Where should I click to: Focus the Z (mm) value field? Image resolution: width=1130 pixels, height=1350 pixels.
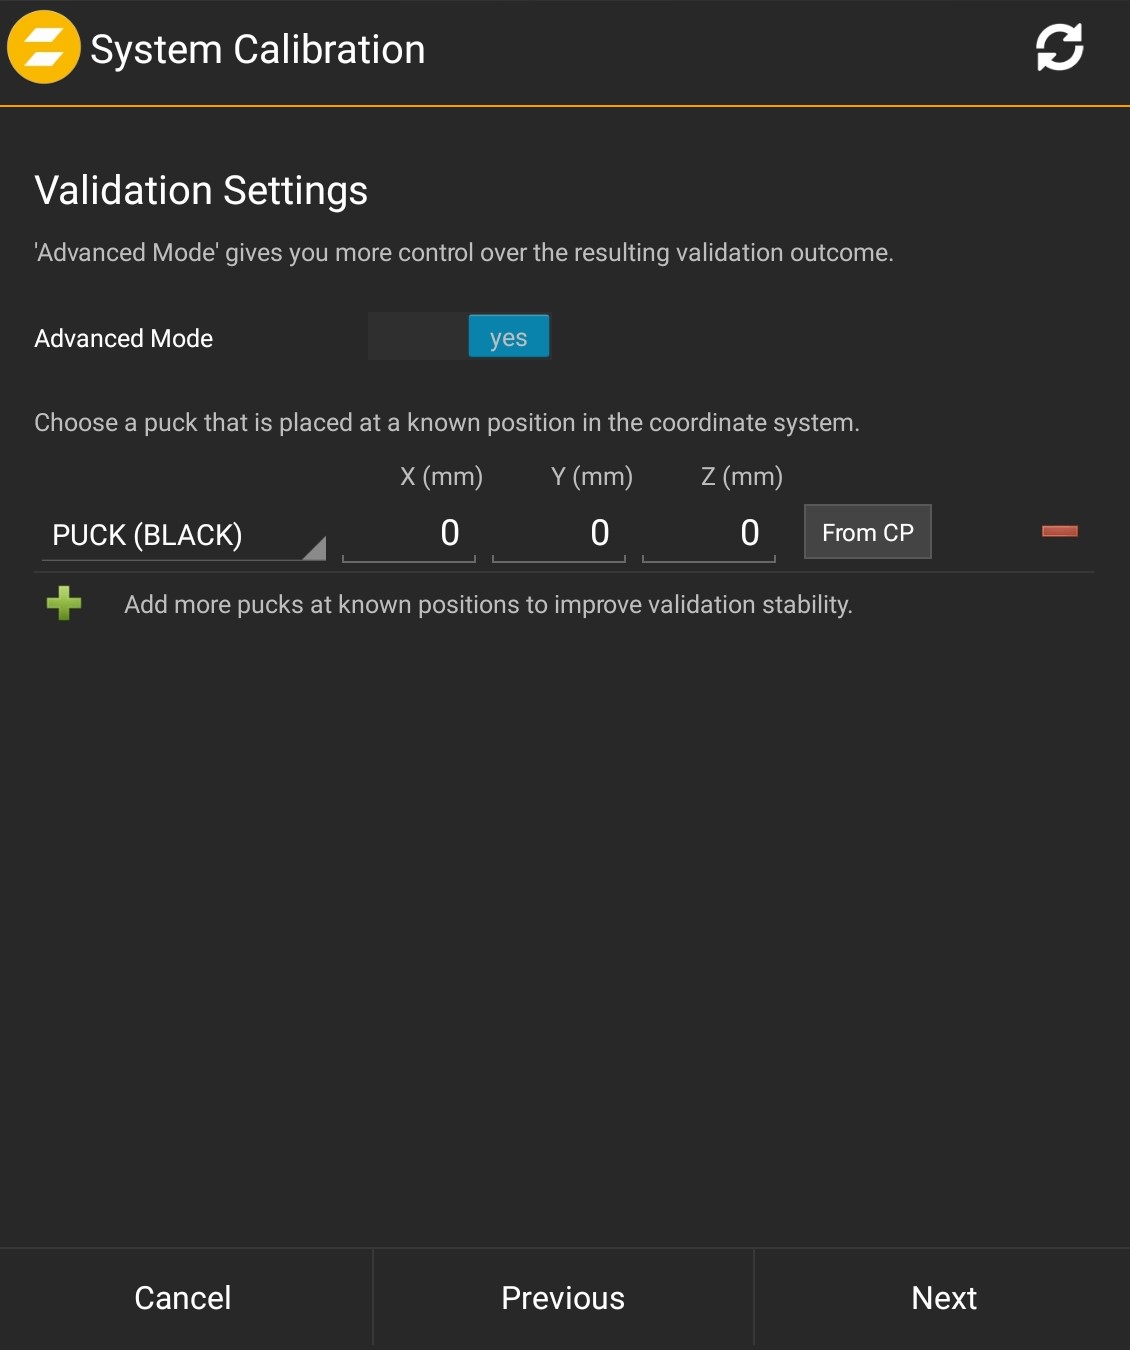(709, 533)
